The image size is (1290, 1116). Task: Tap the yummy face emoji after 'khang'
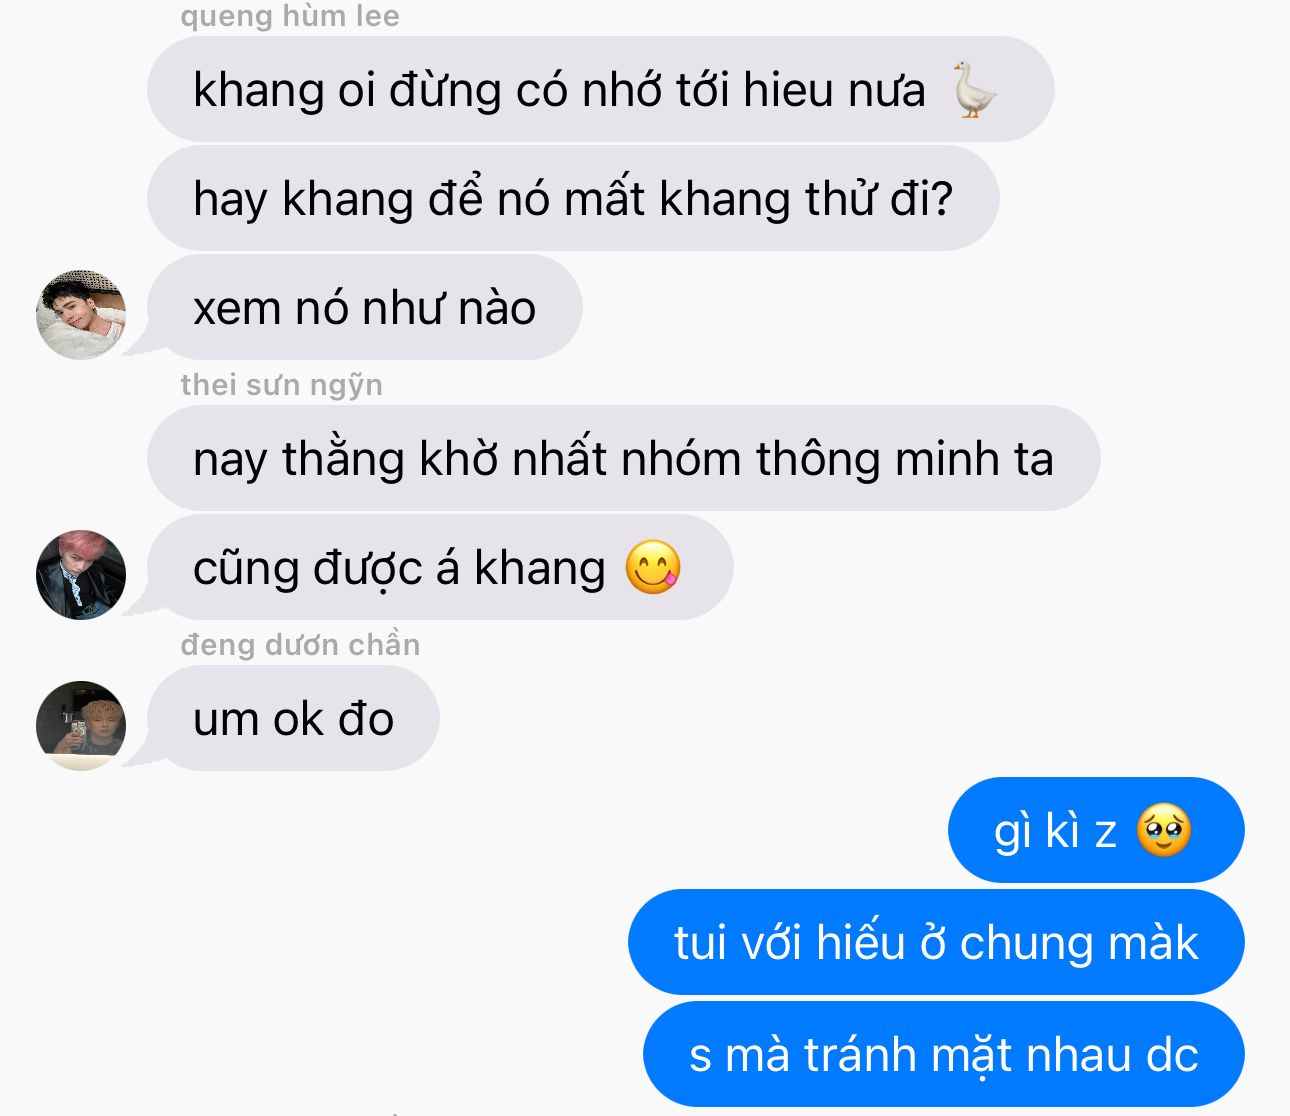tap(653, 568)
